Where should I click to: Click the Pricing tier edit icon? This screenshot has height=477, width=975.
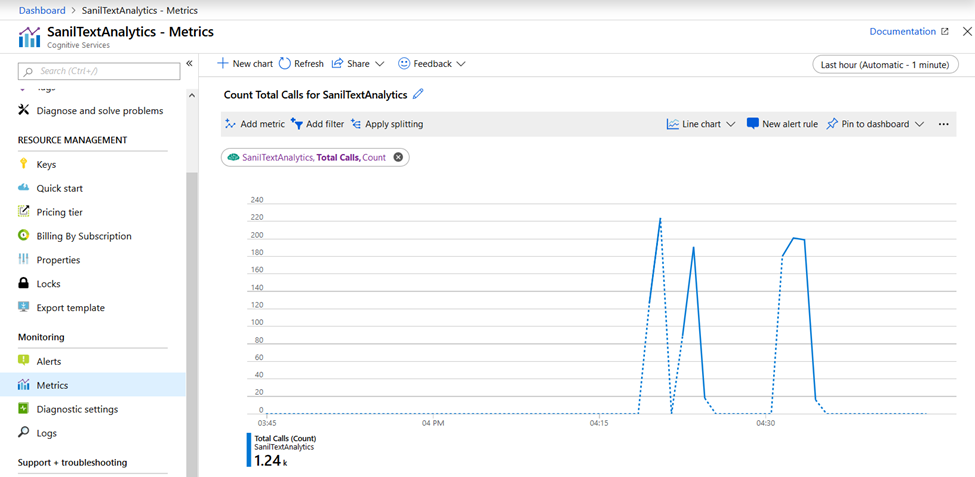click(x=24, y=211)
